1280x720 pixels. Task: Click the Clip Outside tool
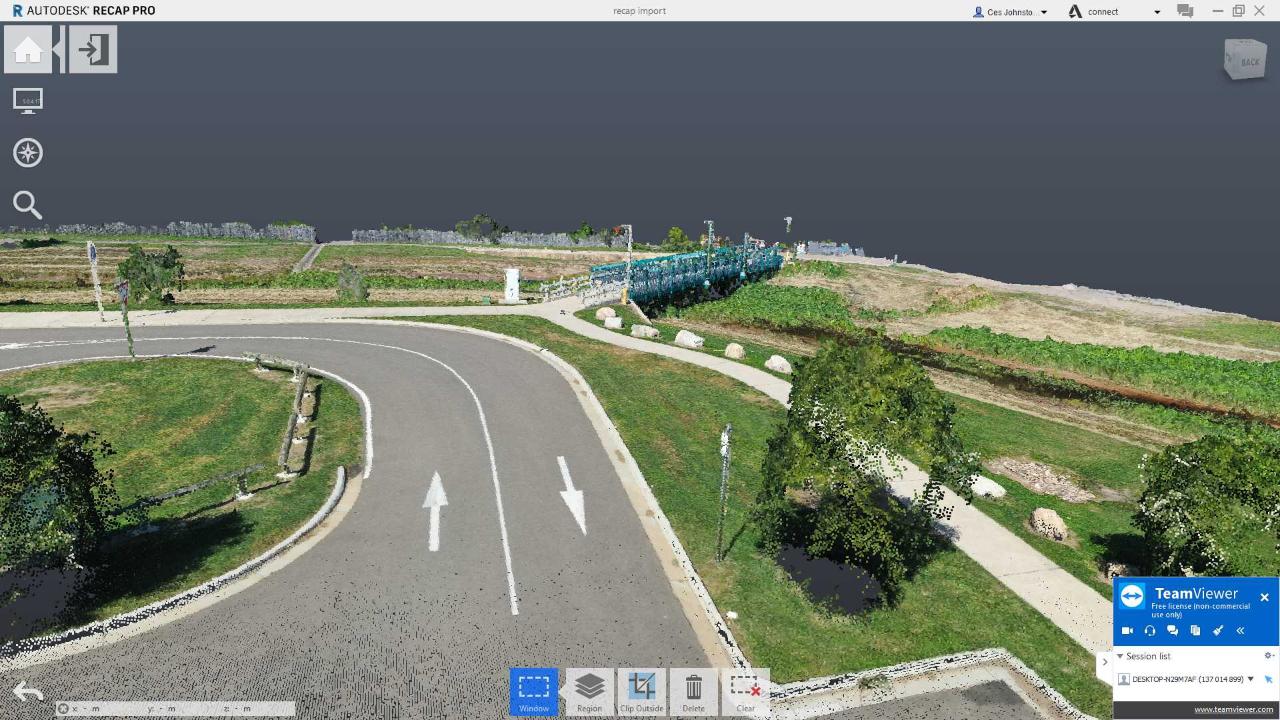tap(642, 691)
